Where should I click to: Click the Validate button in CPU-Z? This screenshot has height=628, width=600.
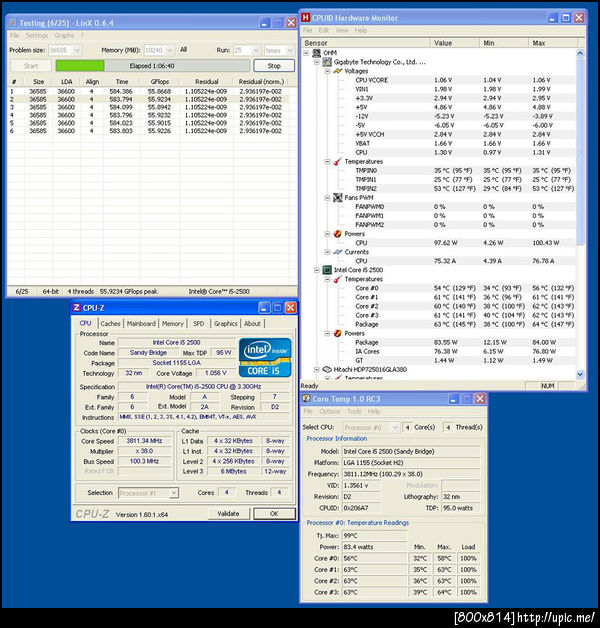pos(228,513)
